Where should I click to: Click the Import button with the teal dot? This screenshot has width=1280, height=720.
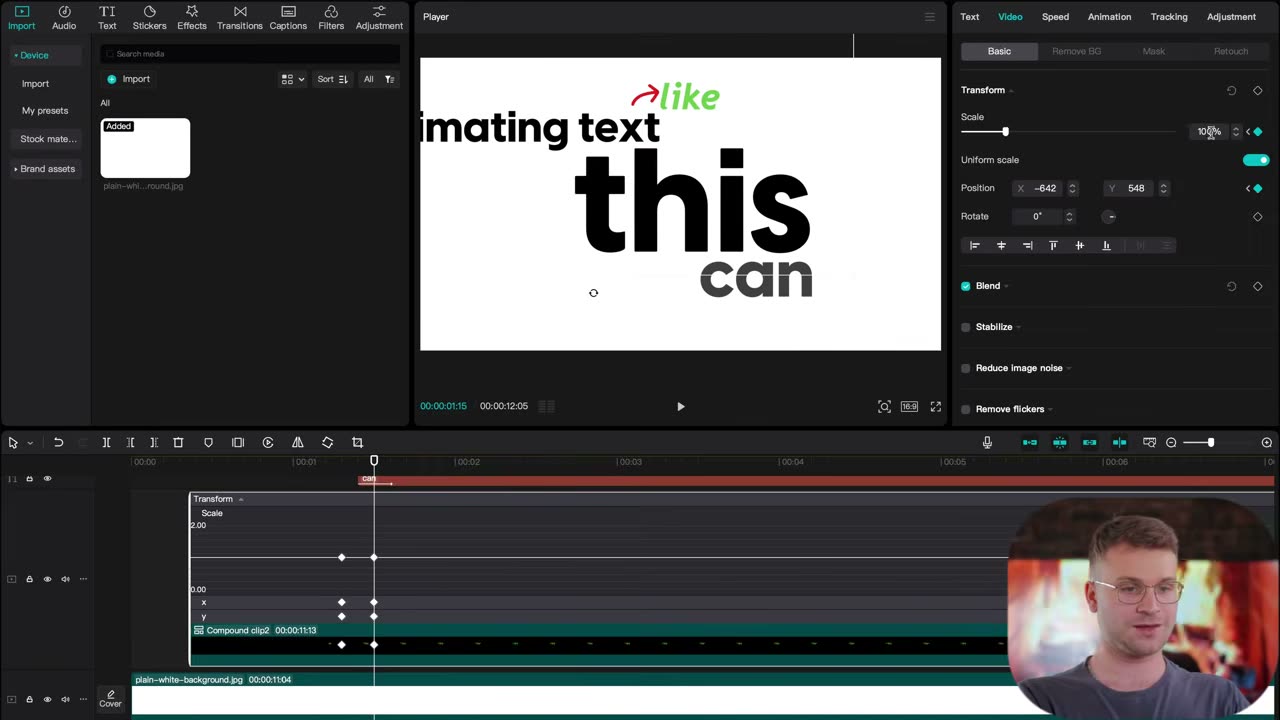tap(129, 79)
